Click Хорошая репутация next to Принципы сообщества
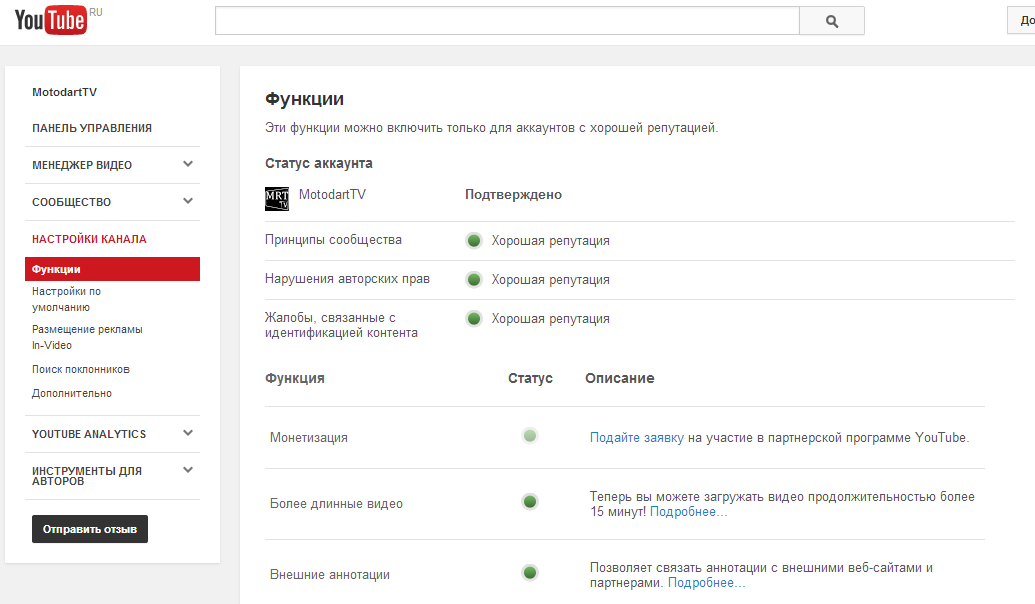 coord(551,241)
